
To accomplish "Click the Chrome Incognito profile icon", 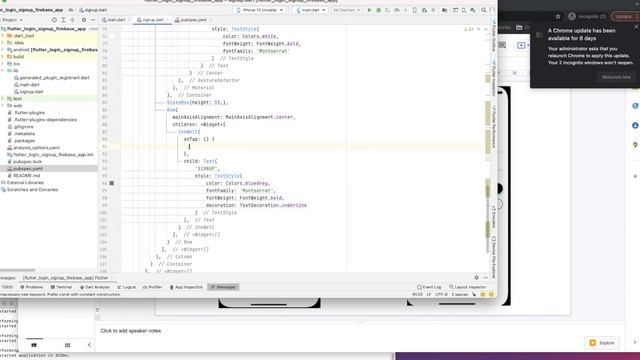I will tap(572, 16).
